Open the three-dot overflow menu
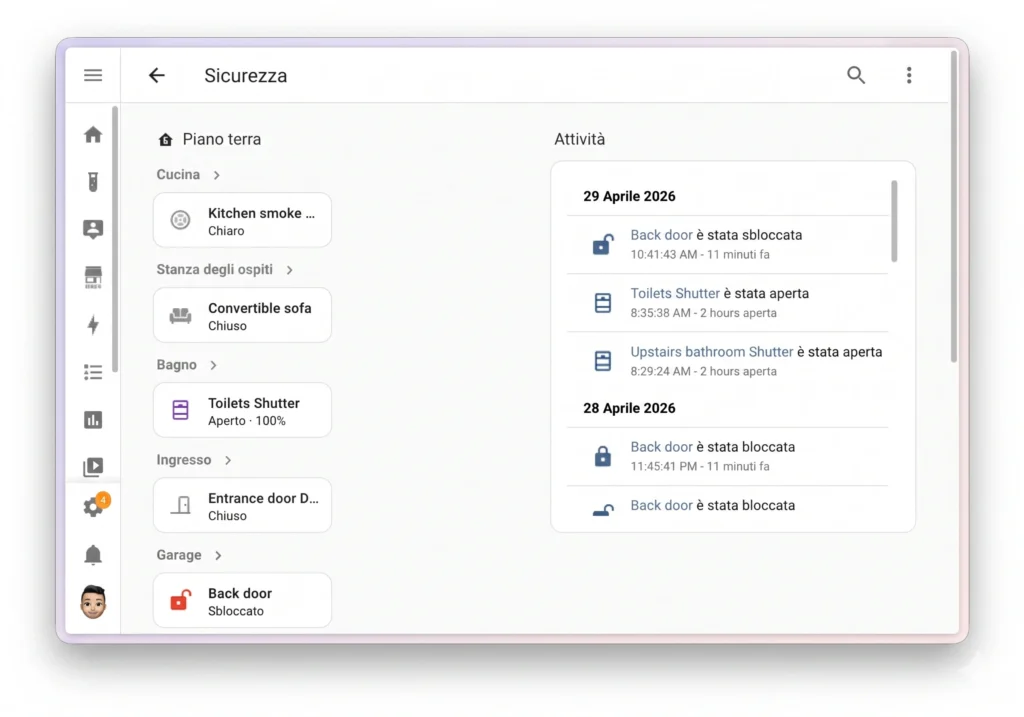 click(908, 75)
